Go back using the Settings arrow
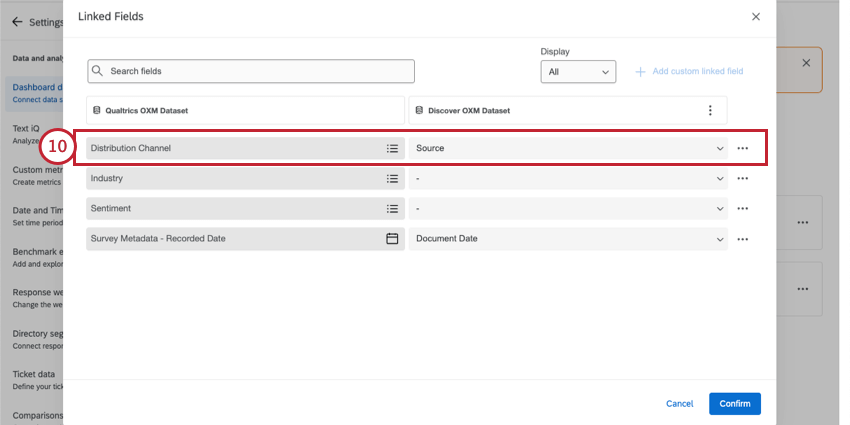 point(17,22)
